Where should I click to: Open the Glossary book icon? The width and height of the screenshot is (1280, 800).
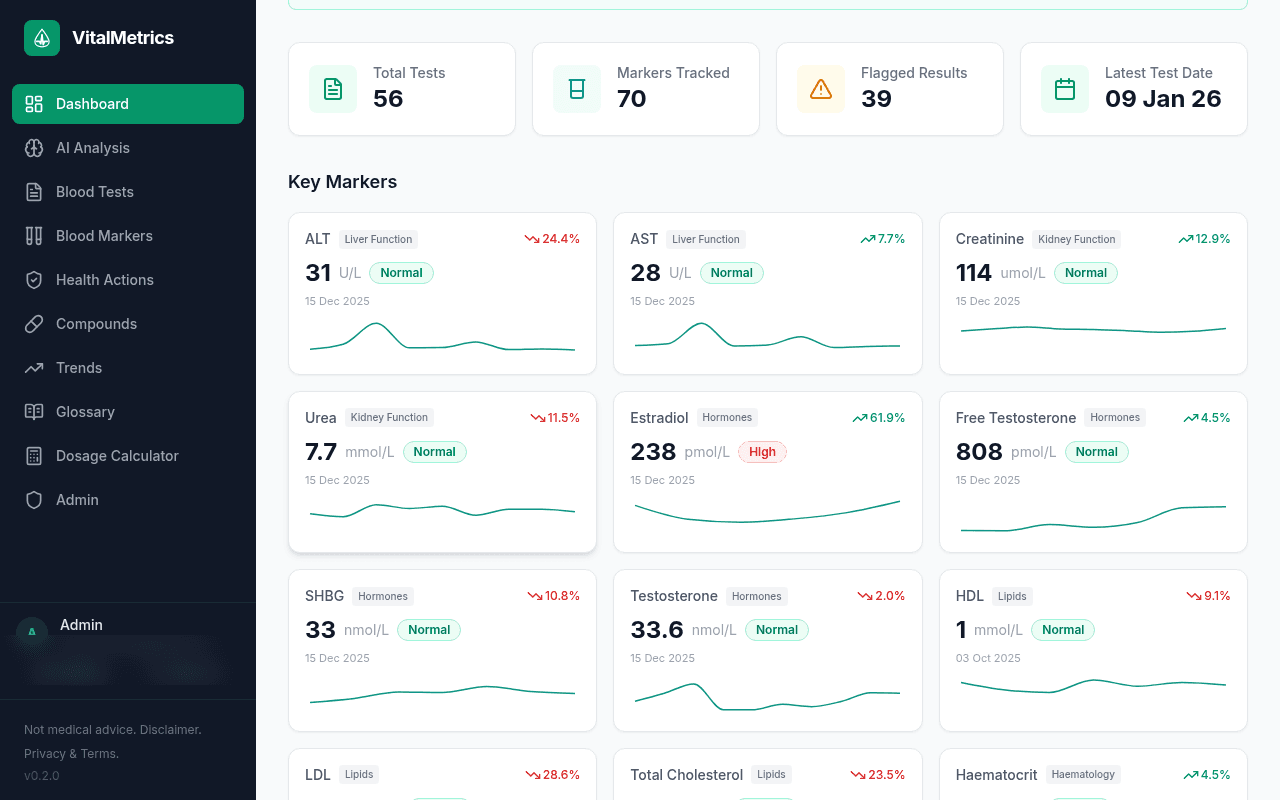point(33,412)
